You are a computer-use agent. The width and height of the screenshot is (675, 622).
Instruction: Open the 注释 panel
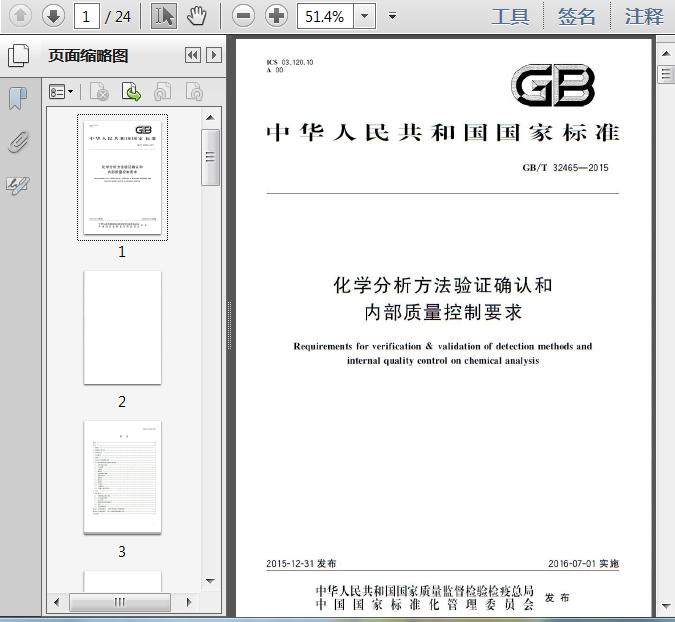(x=644, y=16)
